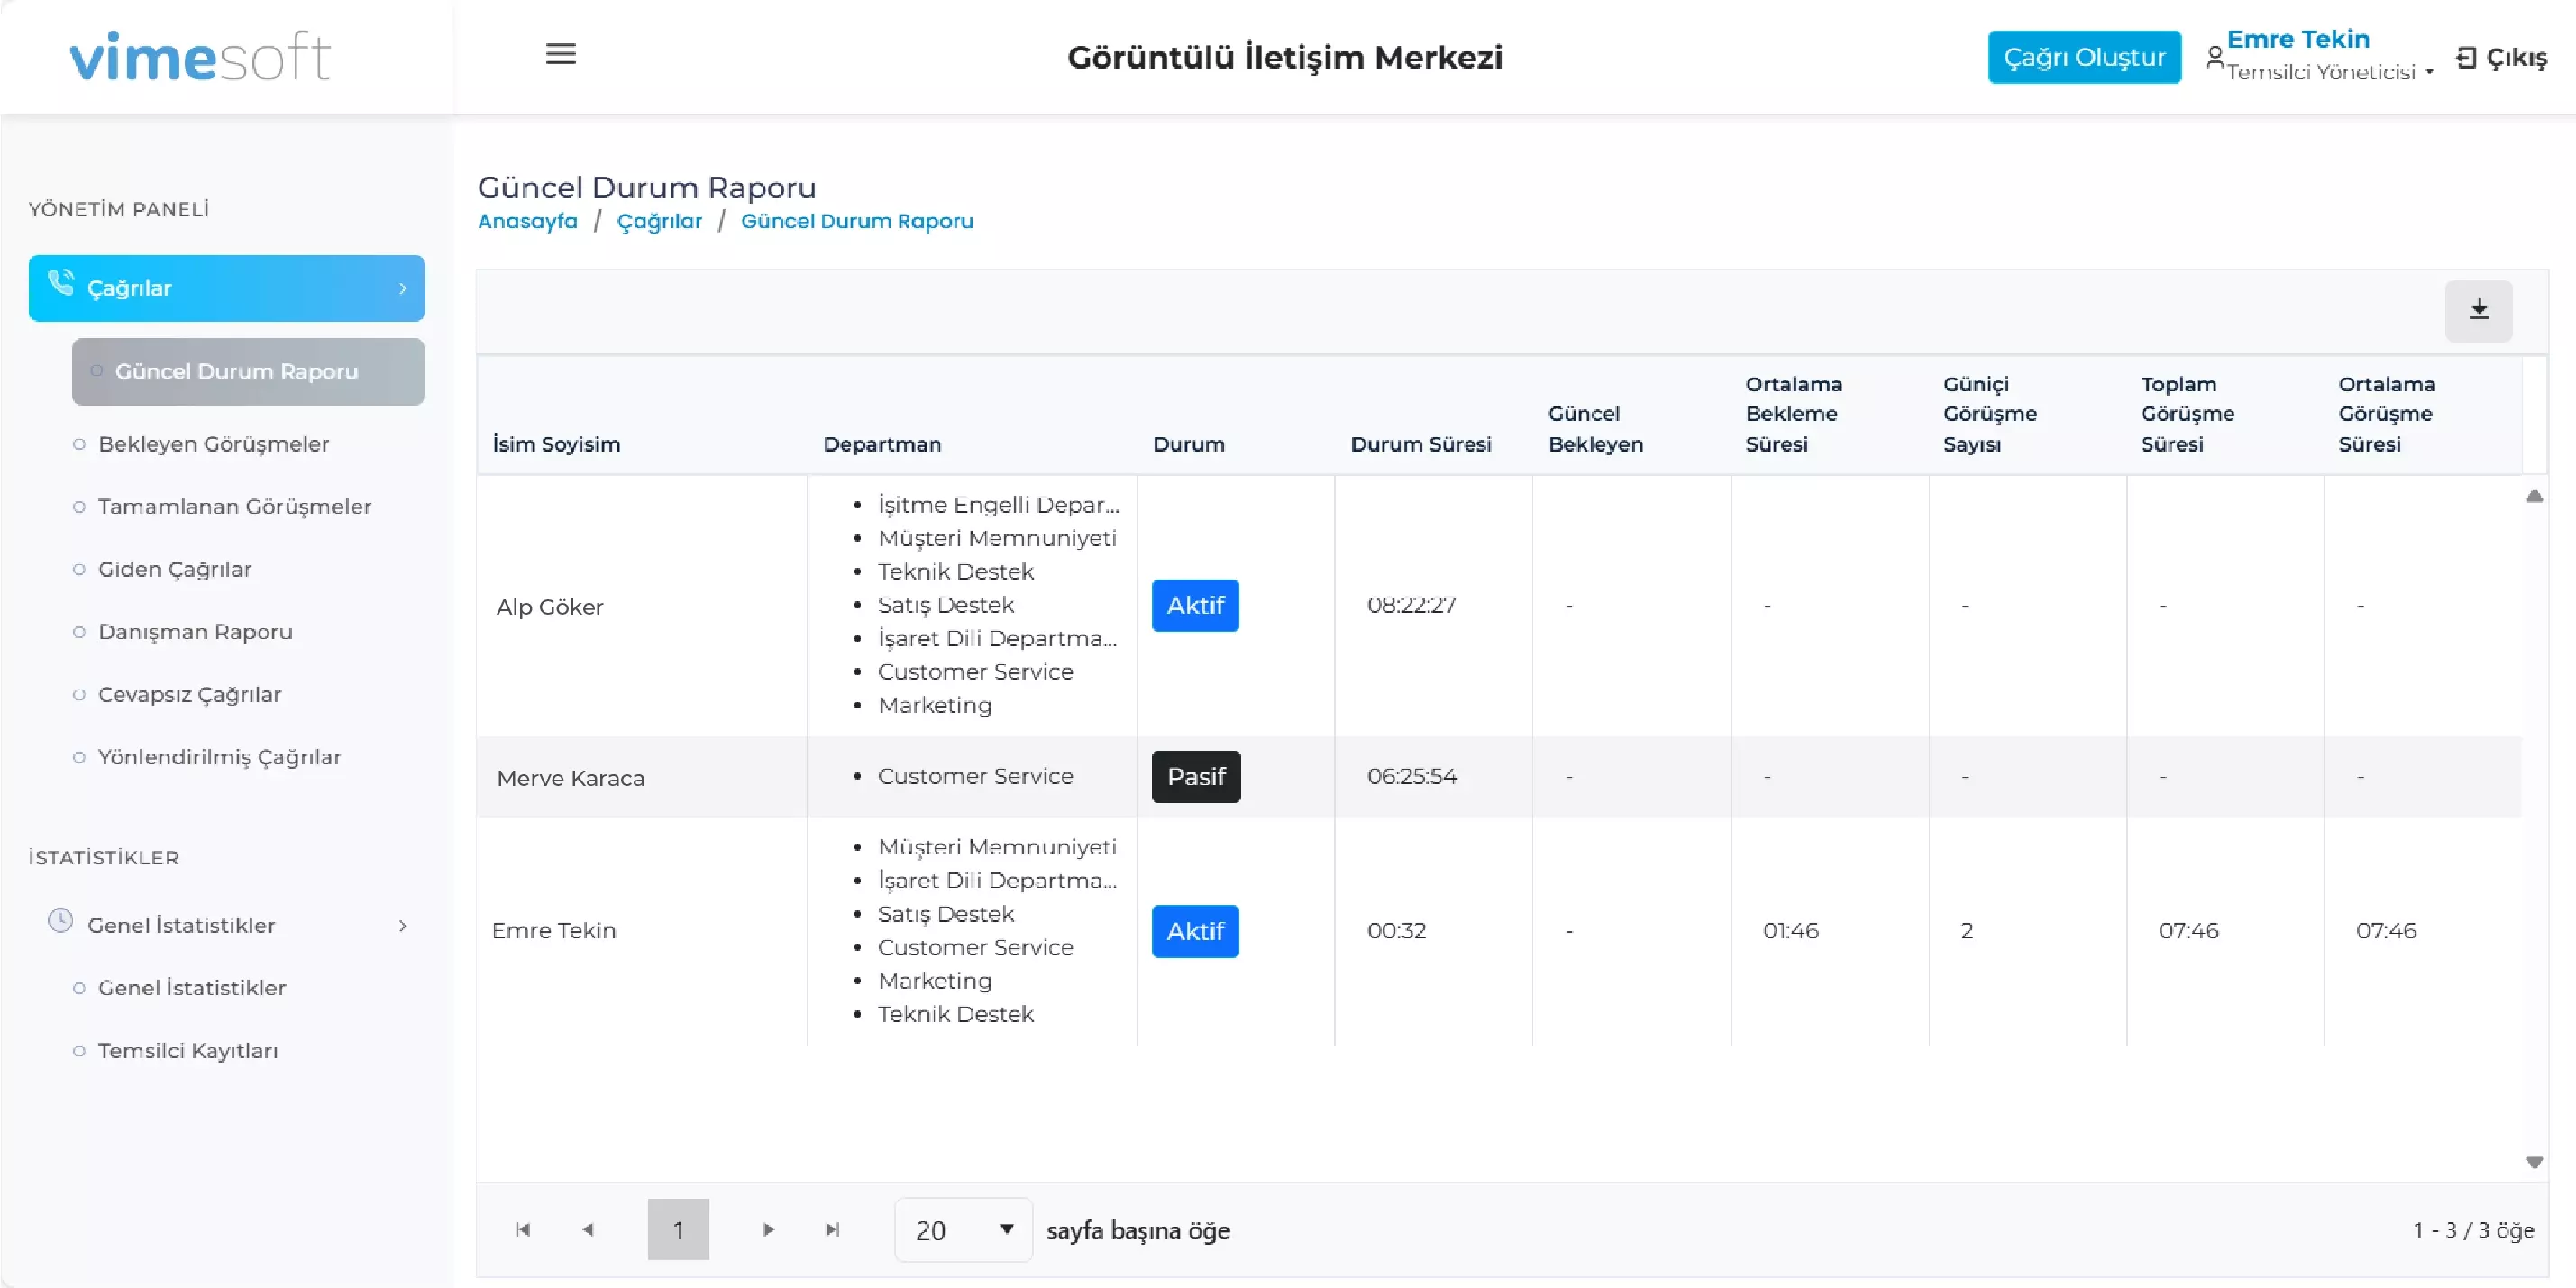The height and width of the screenshot is (1288, 2576).
Task: Go to first page arrow
Action: pyautogui.click(x=522, y=1229)
